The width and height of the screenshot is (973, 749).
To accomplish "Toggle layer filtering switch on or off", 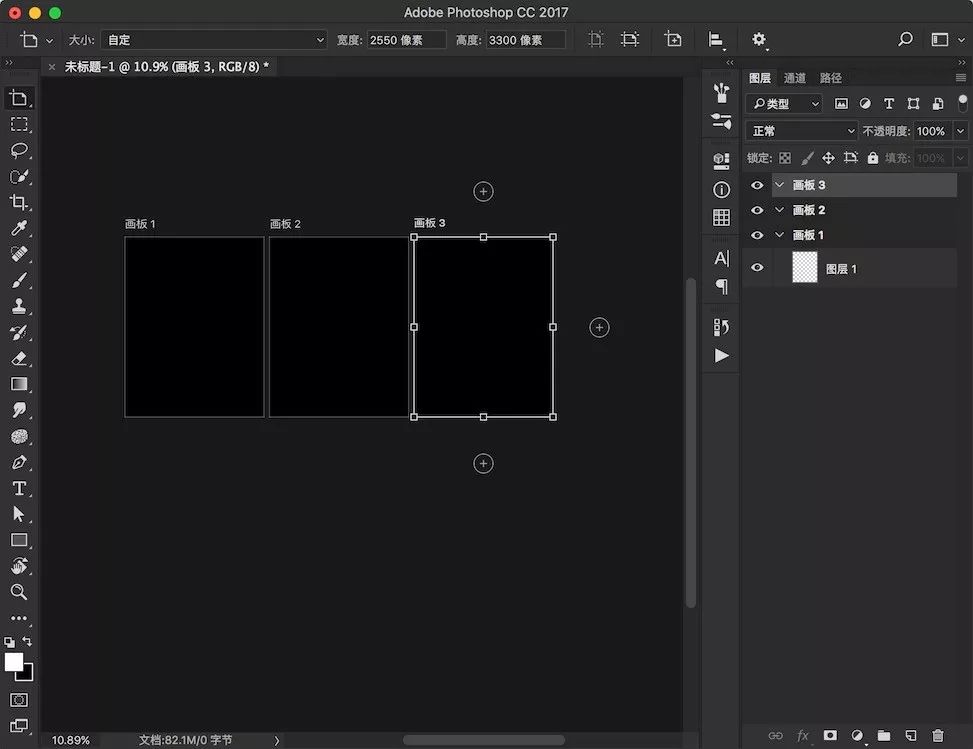I will pyautogui.click(x=962, y=103).
